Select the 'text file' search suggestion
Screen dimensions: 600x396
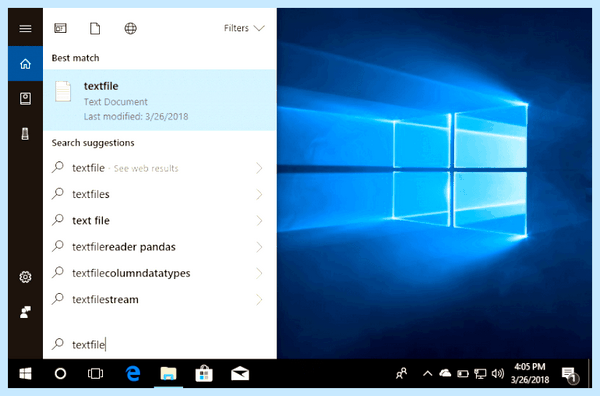[160, 220]
